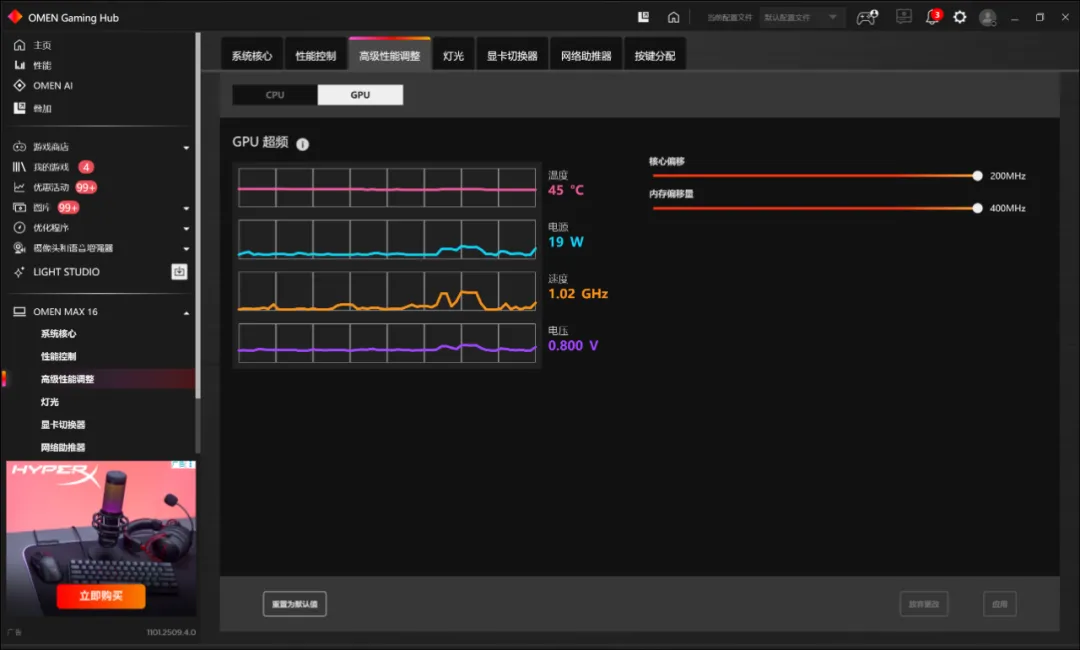Open the user account avatar
The image size is (1080, 650).
coord(988,17)
